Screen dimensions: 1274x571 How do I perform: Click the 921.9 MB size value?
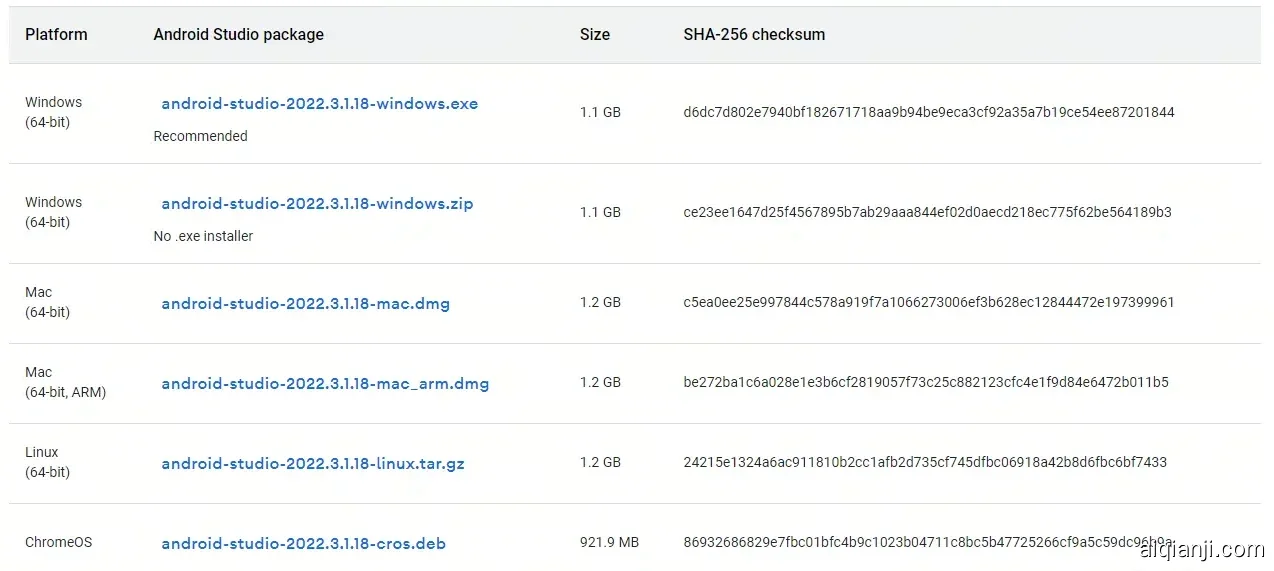click(608, 543)
